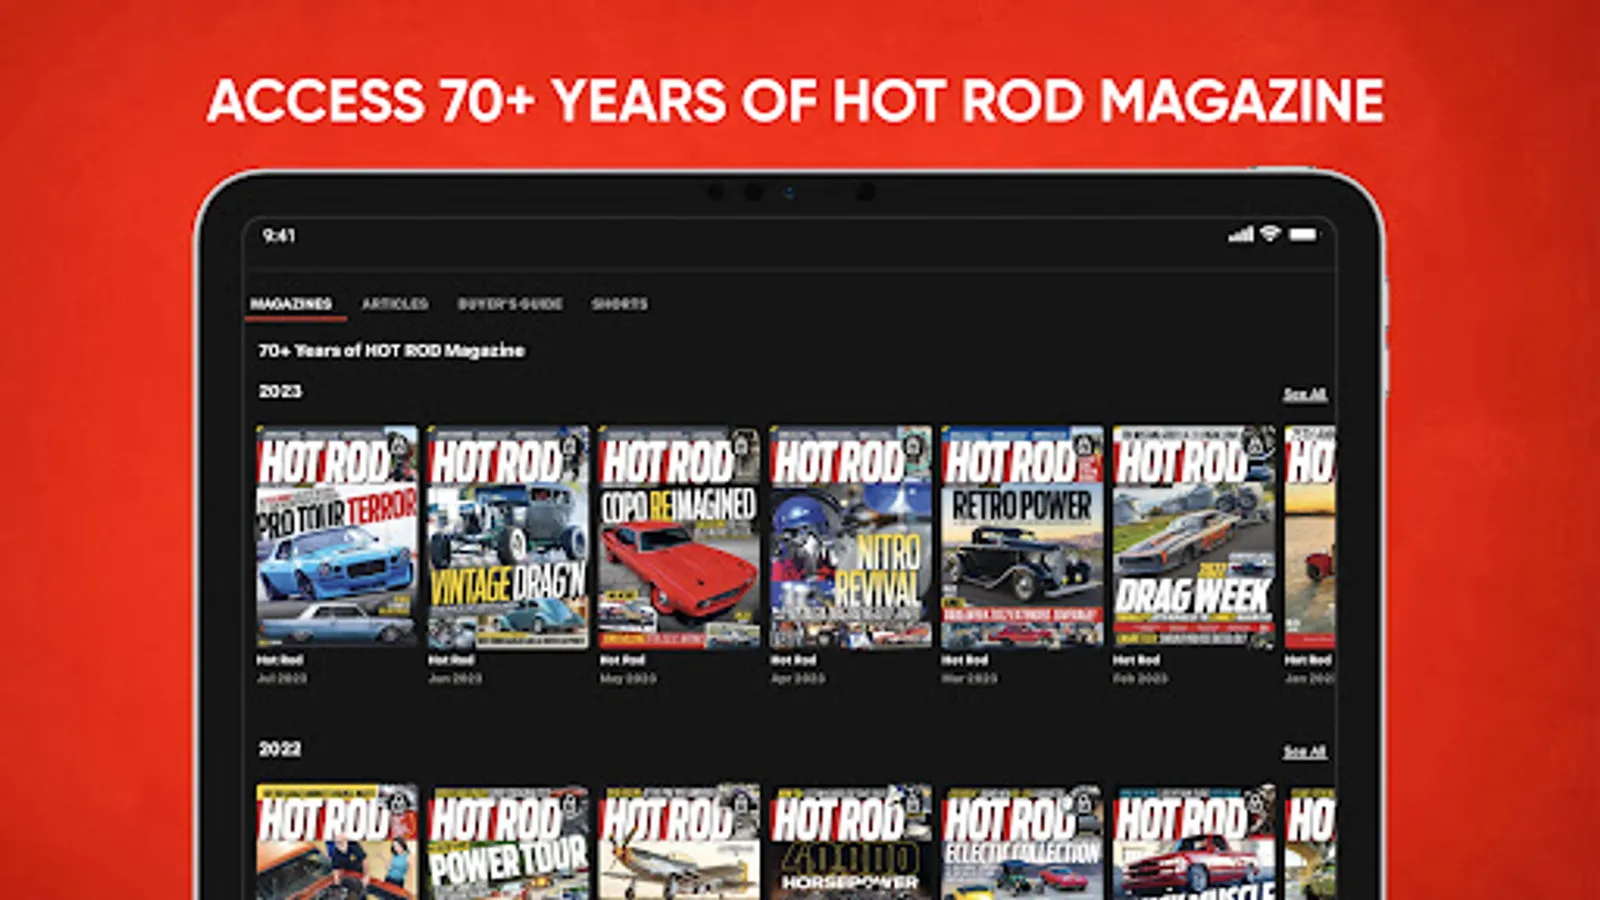The image size is (1600, 900).
Task: Open the 40,000 Horsepower issue cover
Action: [851, 842]
